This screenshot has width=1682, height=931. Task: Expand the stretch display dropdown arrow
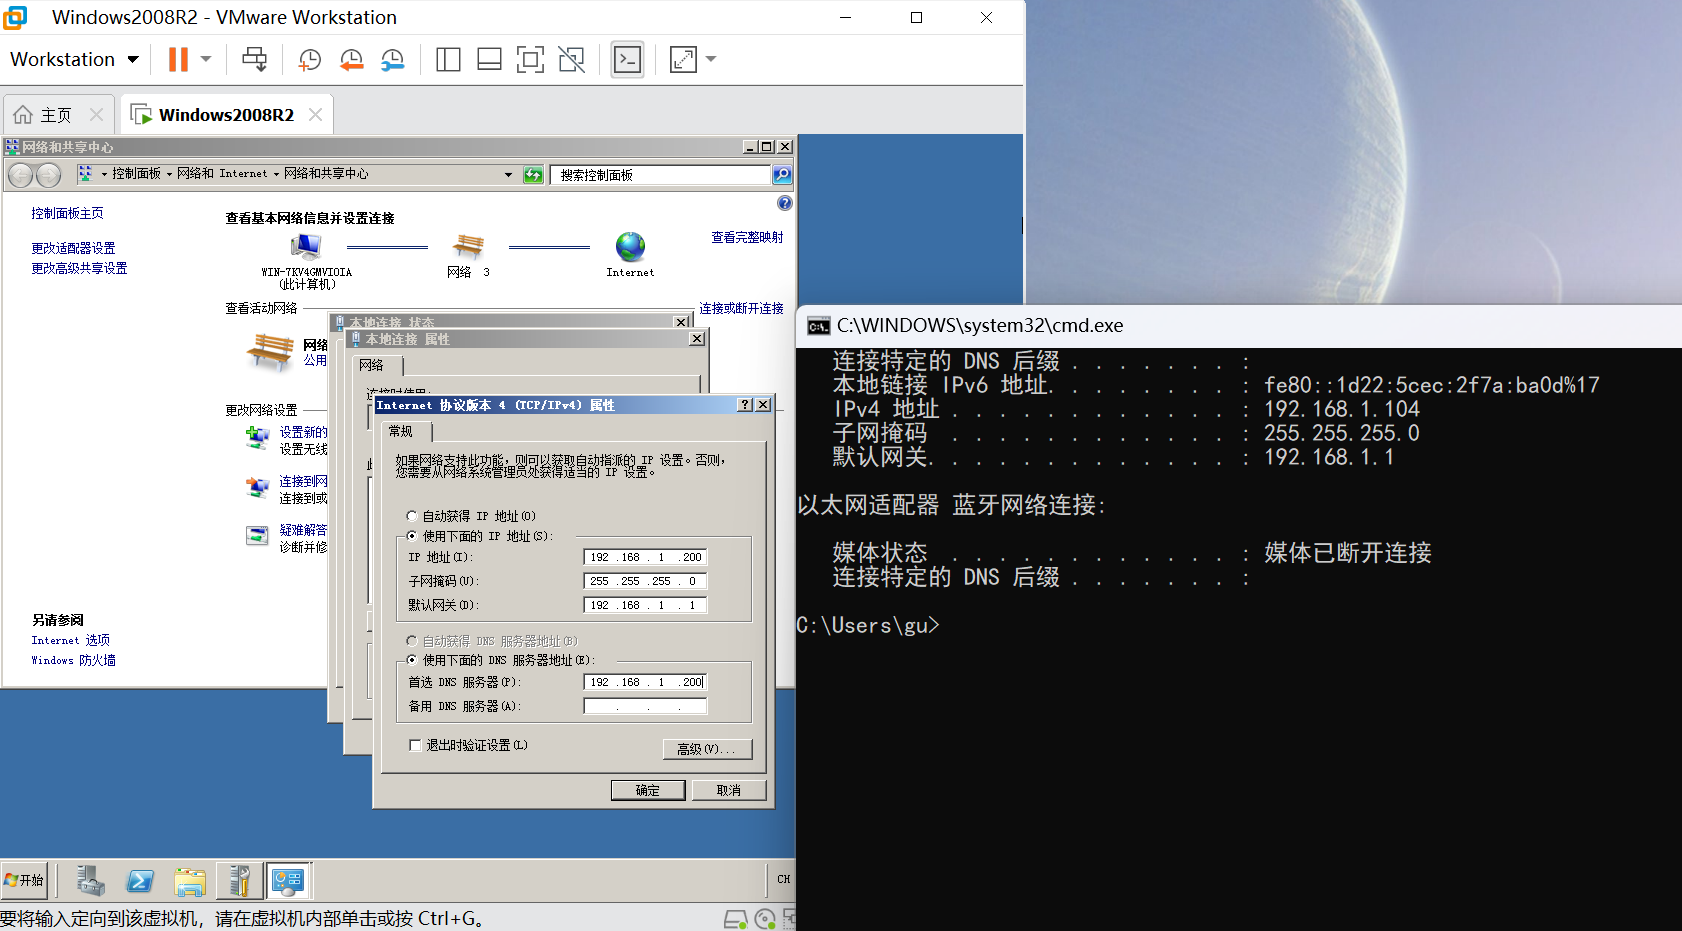(711, 59)
